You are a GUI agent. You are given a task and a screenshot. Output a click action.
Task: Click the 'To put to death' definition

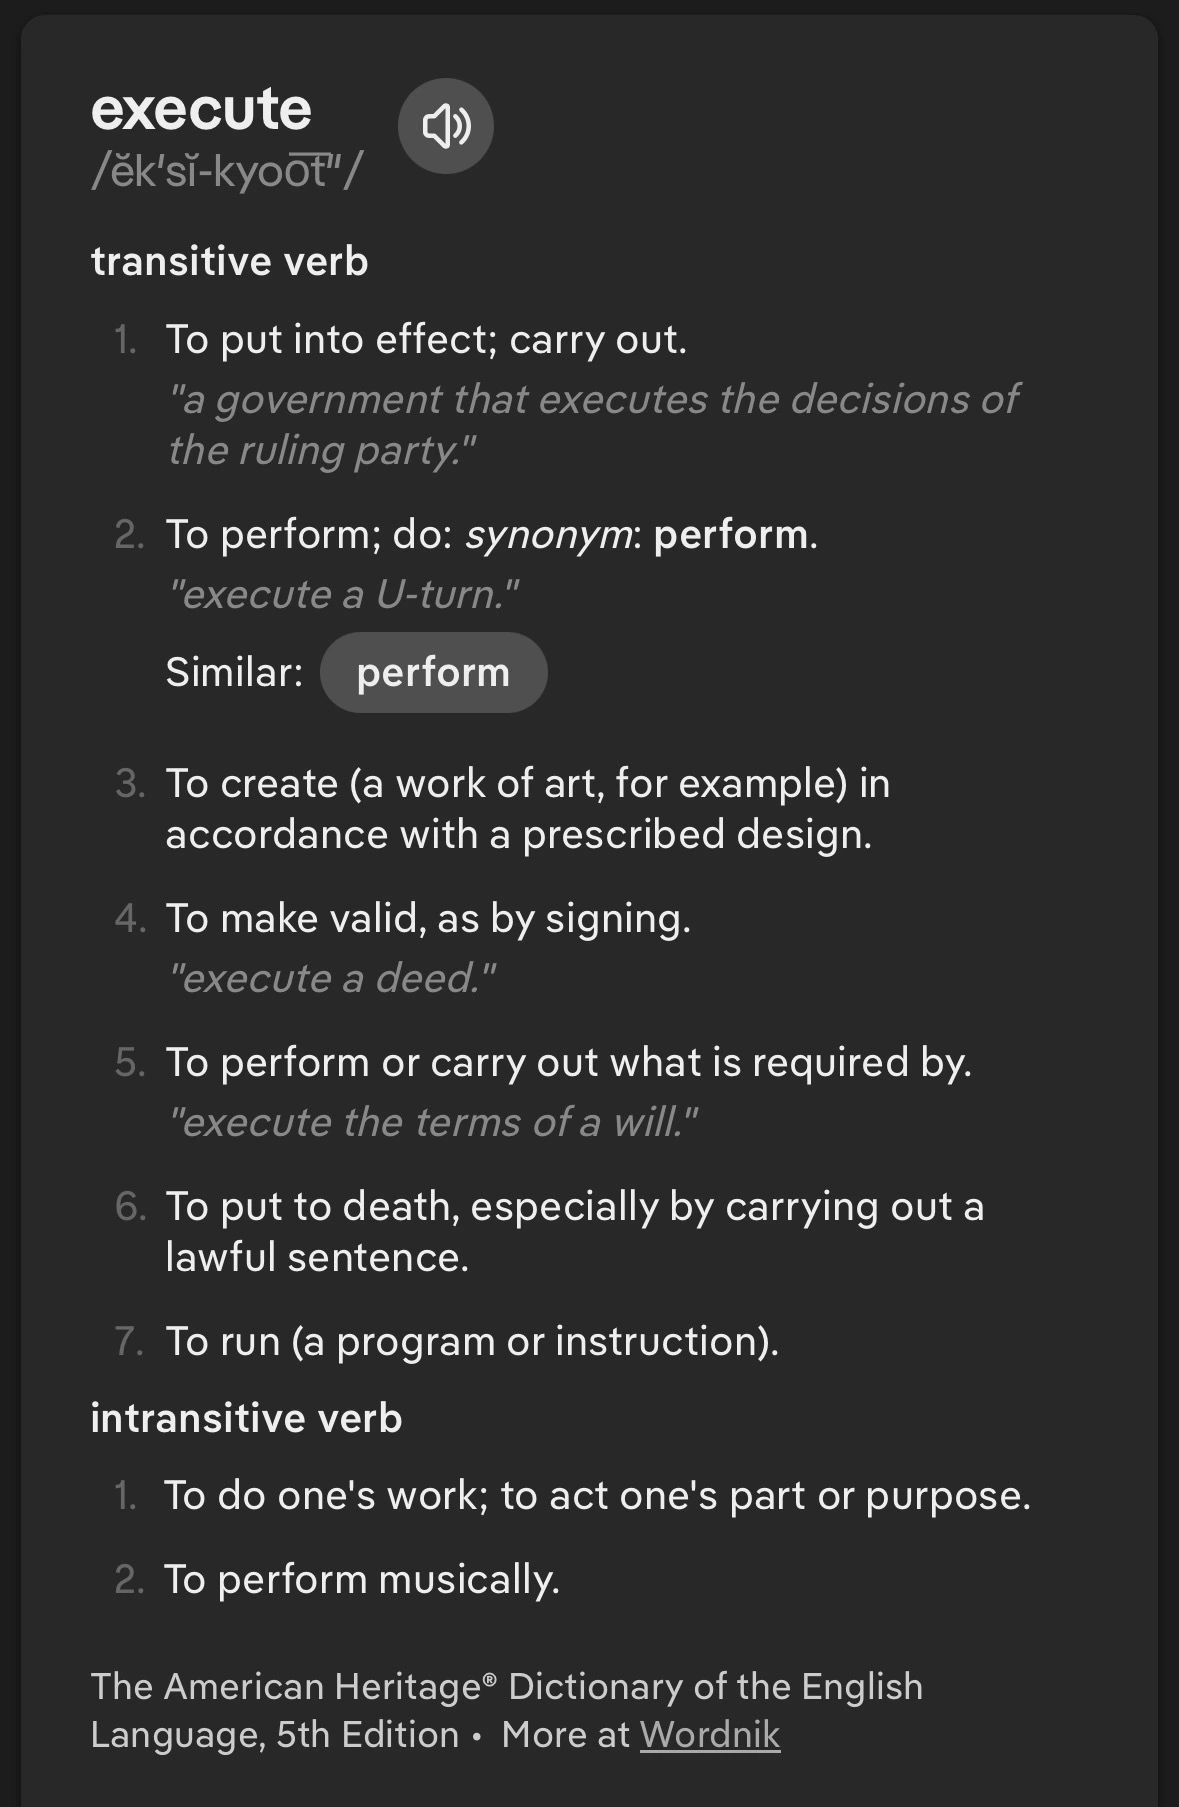(x=574, y=1232)
